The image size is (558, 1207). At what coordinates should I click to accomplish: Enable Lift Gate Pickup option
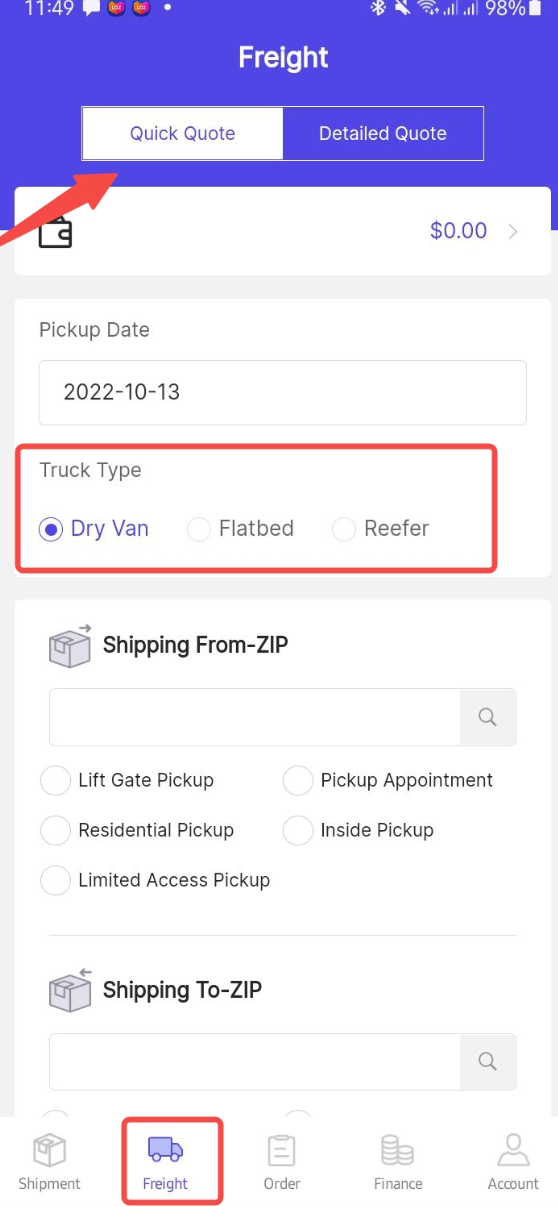(127, 780)
